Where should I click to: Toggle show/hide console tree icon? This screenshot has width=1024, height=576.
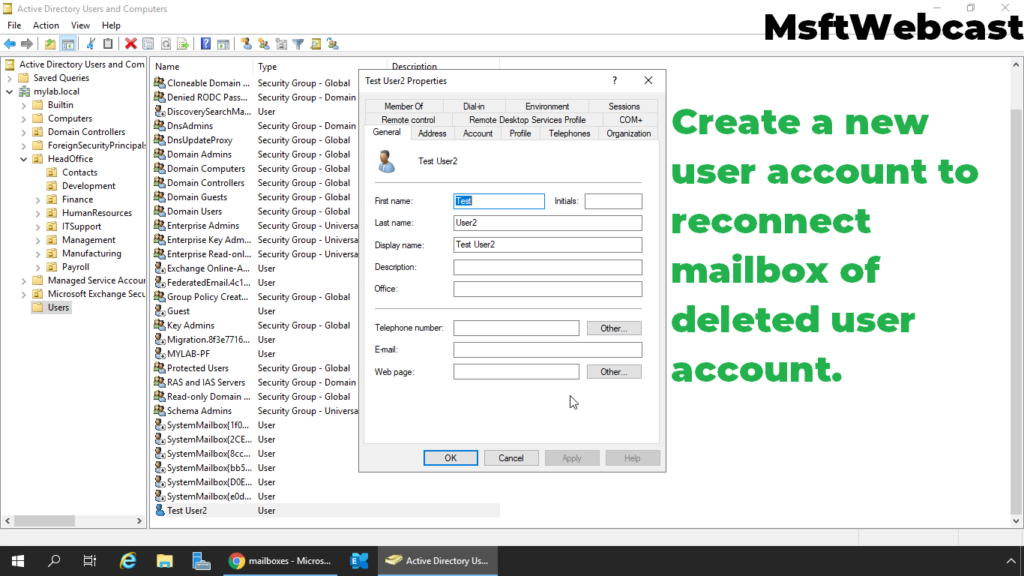pyautogui.click(x=67, y=44)
